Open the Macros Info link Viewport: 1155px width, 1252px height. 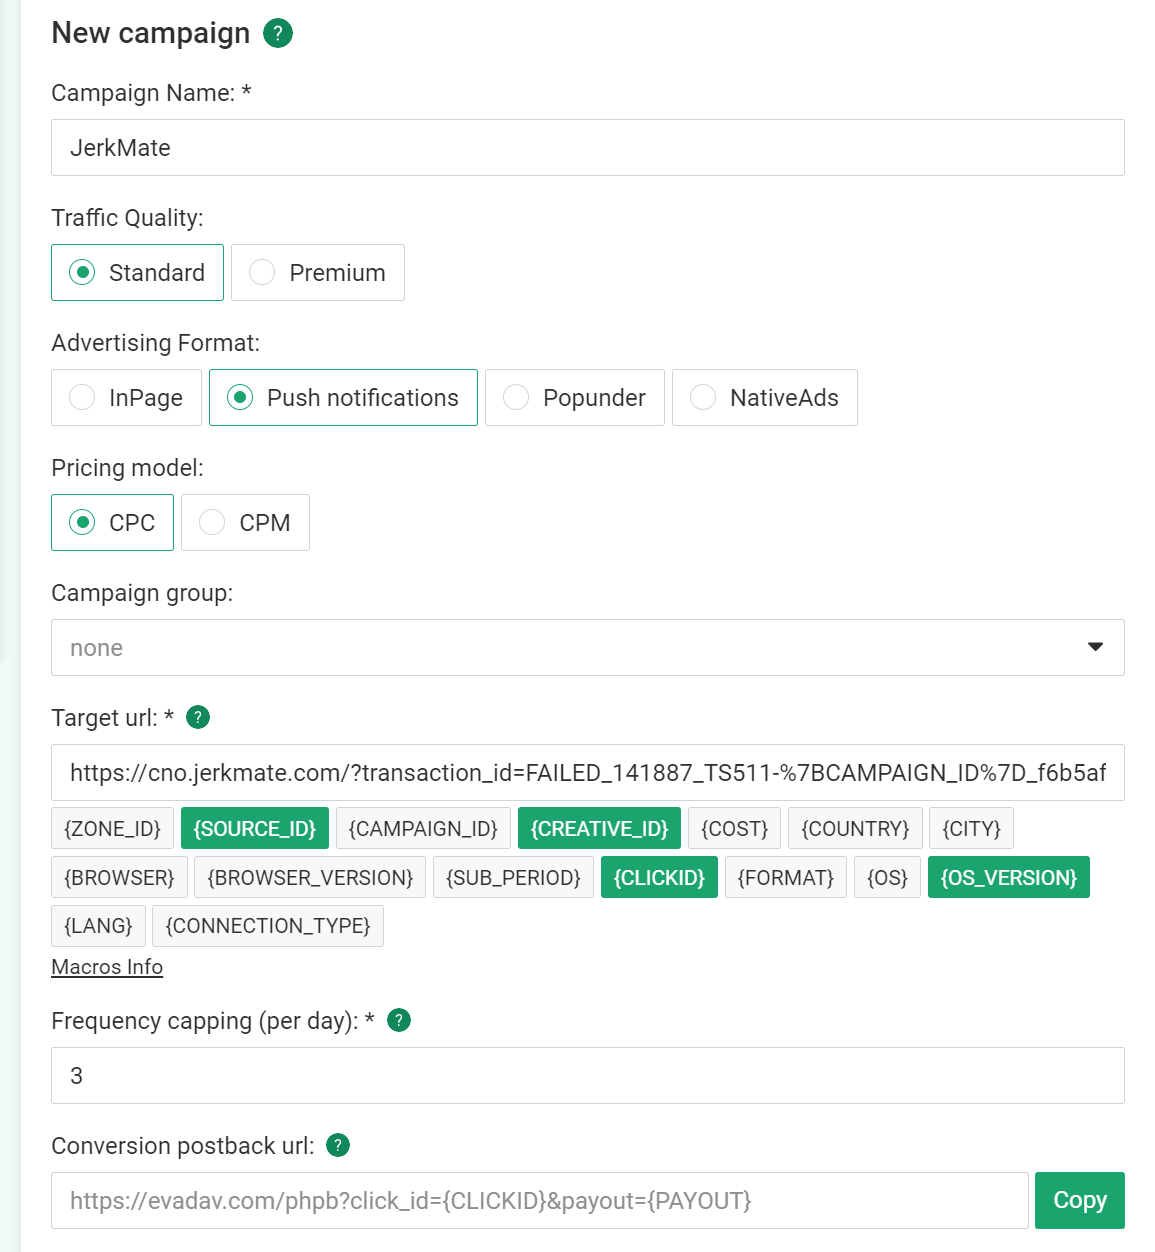click(107, 967)
